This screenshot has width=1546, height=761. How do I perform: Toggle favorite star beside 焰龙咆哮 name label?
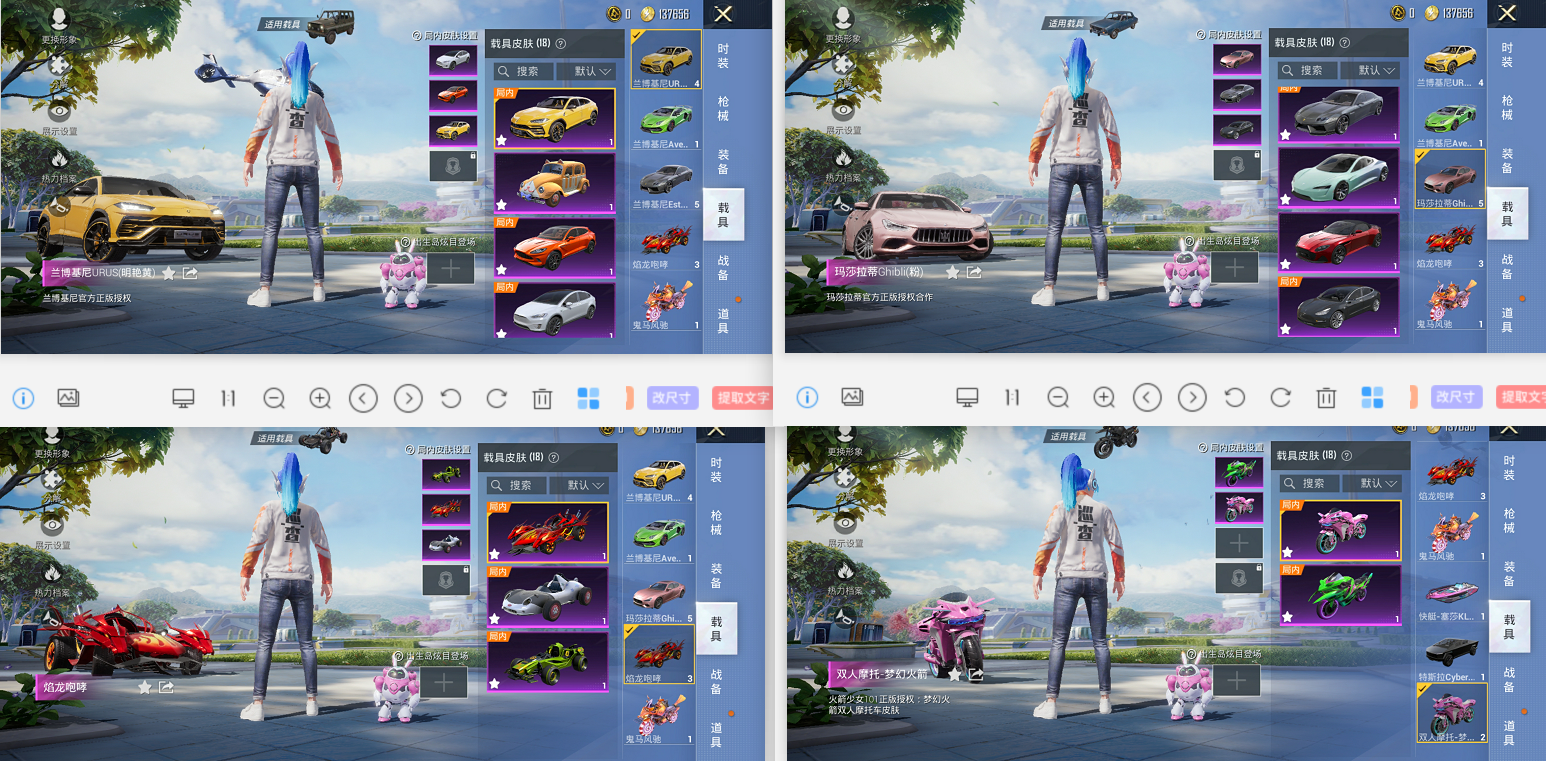[145, 687]
